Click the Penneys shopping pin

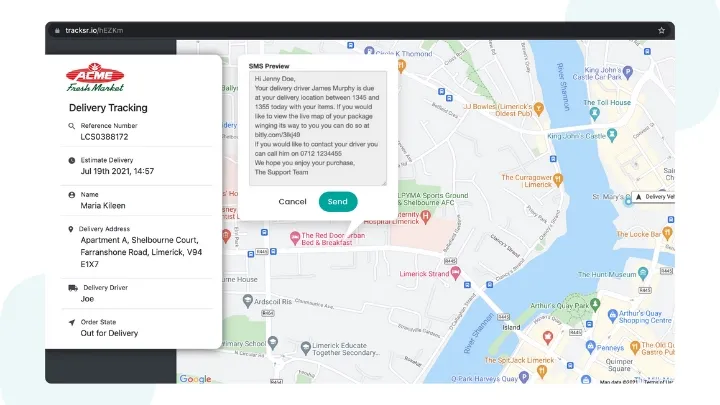click(591, 347)
